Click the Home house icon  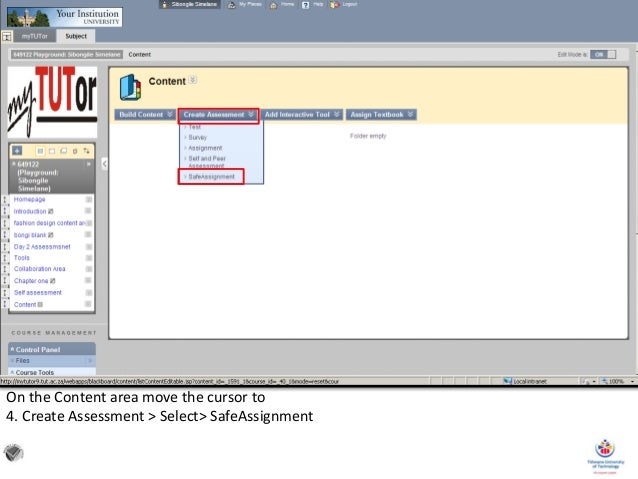pos(273,5)
